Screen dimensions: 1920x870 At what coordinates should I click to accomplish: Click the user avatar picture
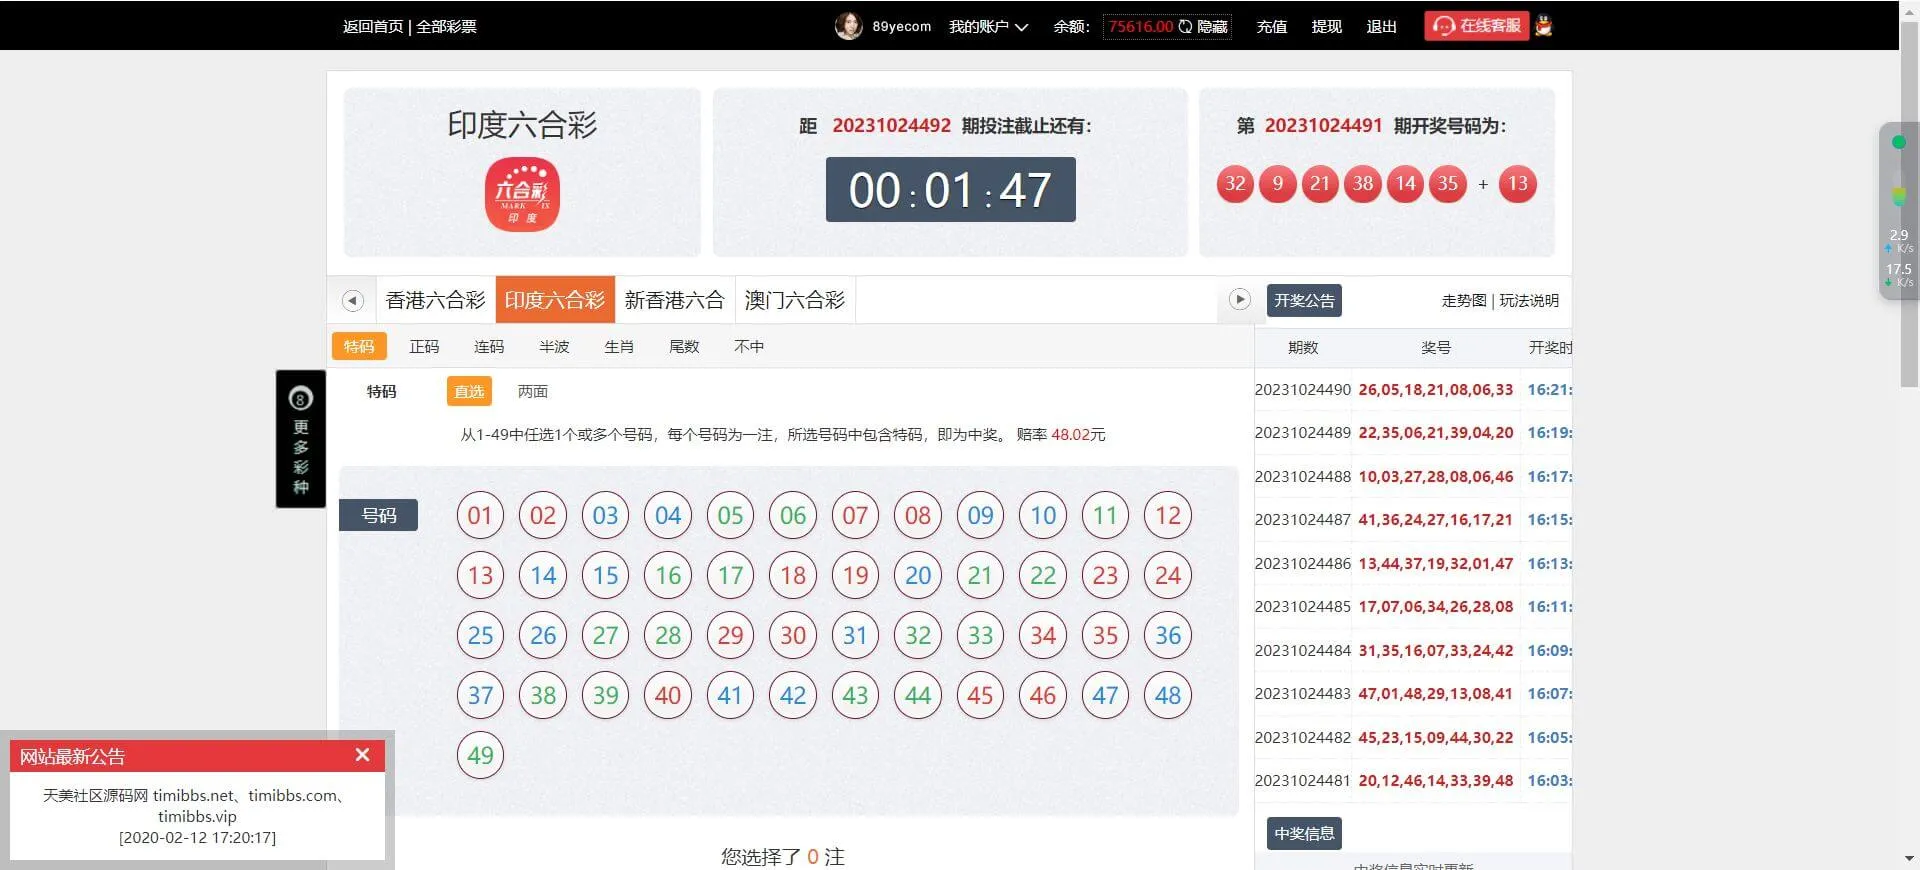848,26
